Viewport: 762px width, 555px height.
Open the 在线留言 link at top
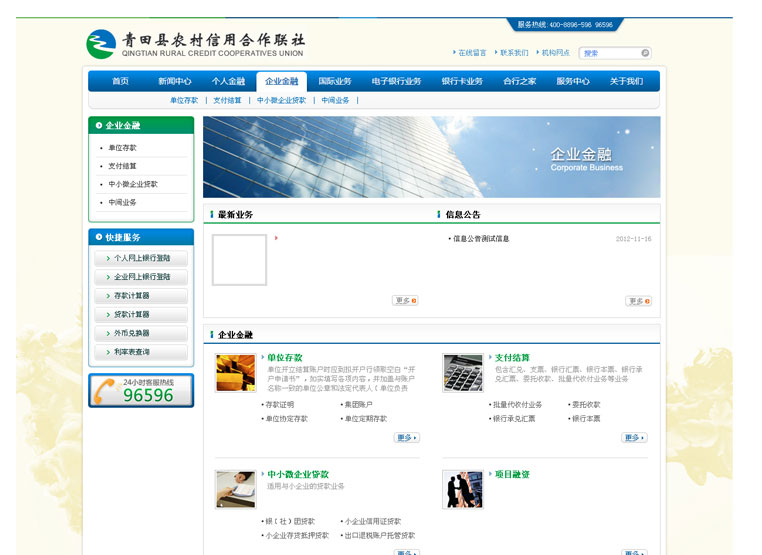click(472, 53)
